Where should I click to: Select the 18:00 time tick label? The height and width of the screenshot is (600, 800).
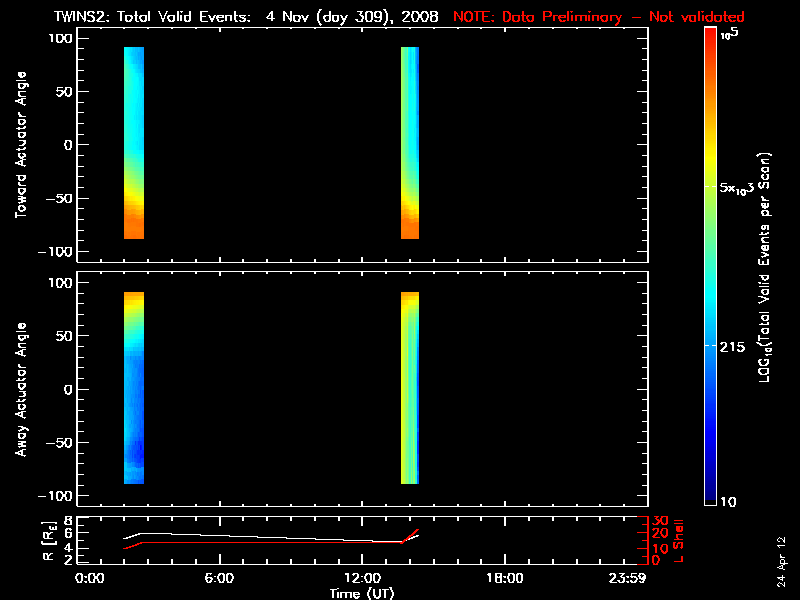point(504,578)
